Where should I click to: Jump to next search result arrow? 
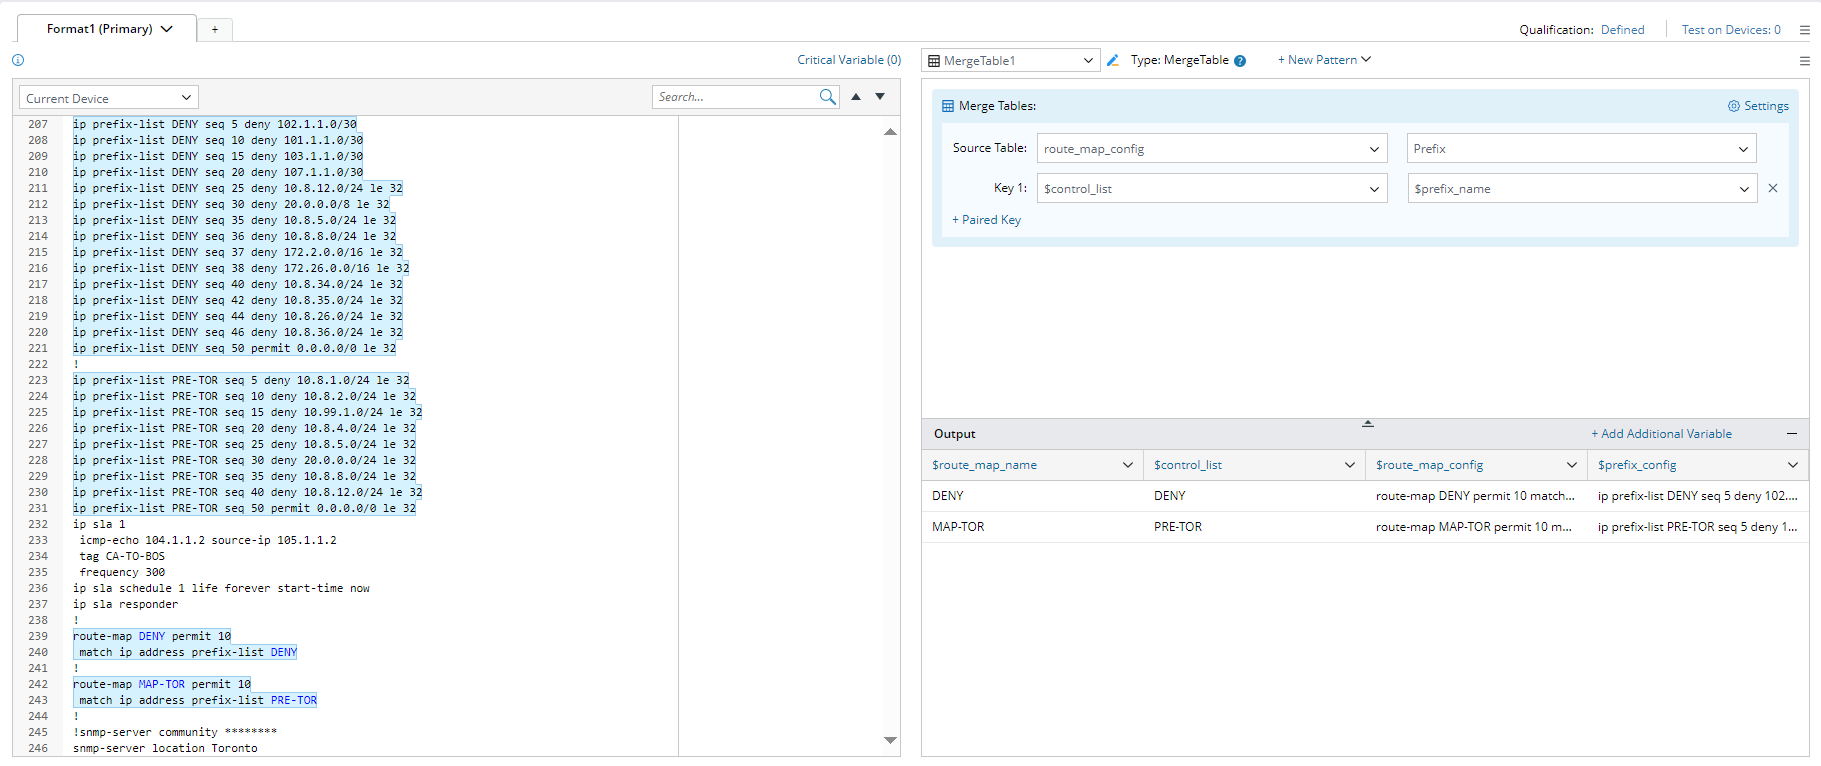pos(880,97)
